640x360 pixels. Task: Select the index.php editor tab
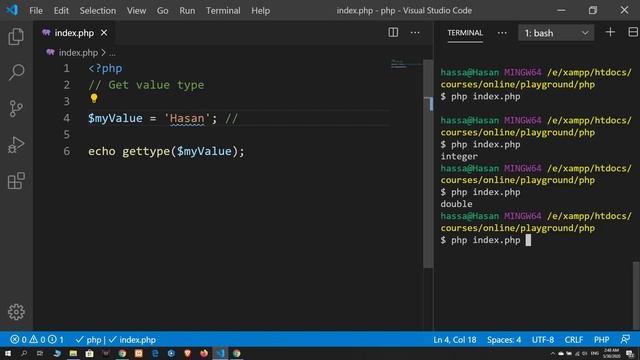(74, 33)
